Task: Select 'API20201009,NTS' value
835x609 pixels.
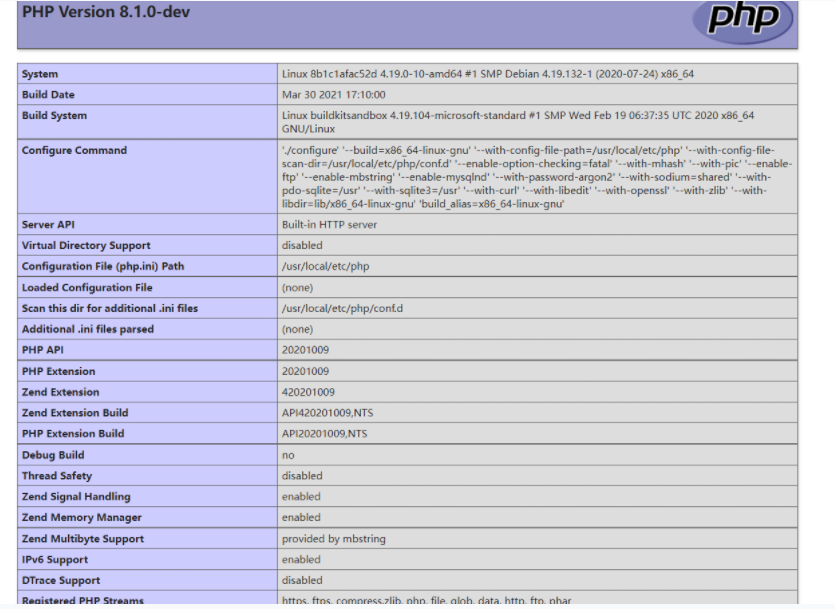Action: (324, 433)
